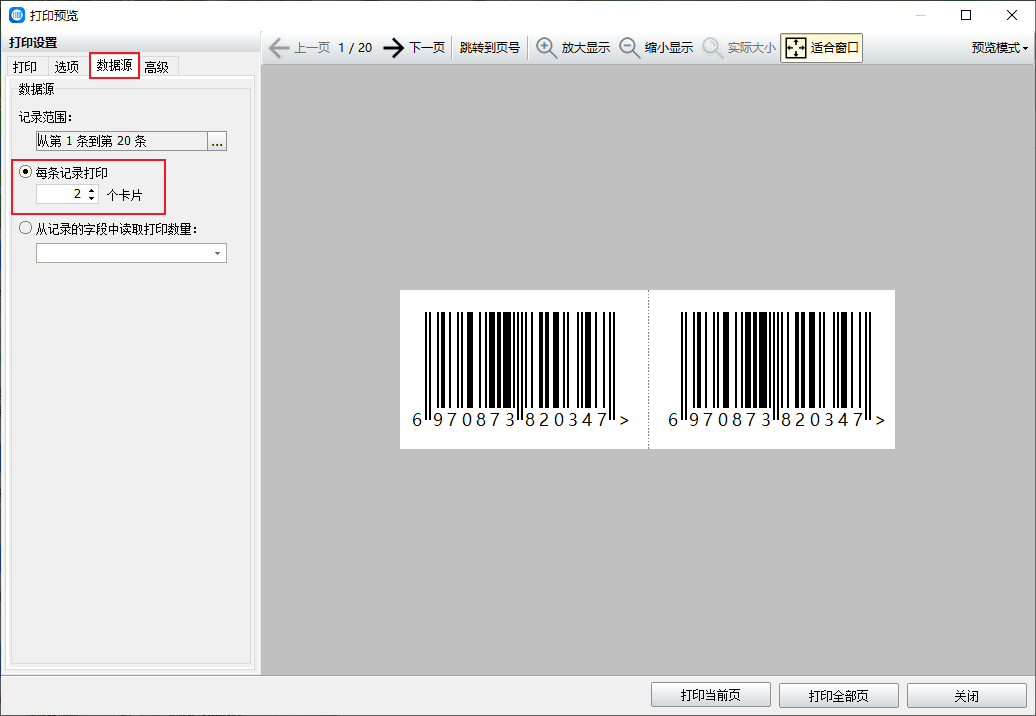Click the page indicator 1 / 20
Image resolution: width=1036 pixels, height=716 pixels.
coord(355,48)
